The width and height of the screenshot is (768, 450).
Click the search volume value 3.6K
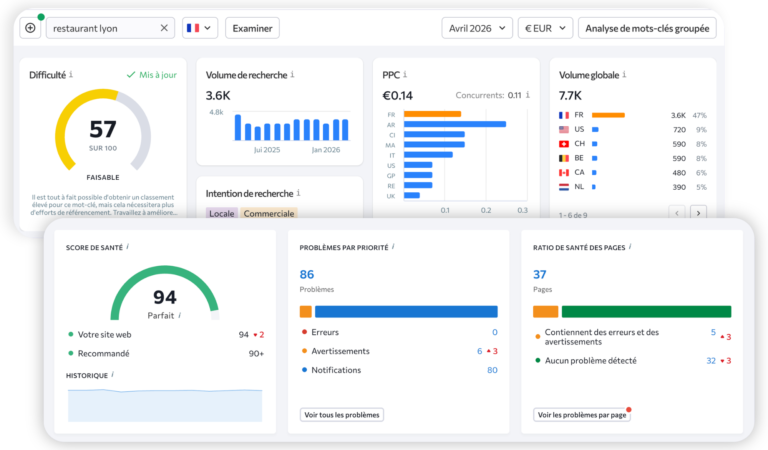[218, 95]
